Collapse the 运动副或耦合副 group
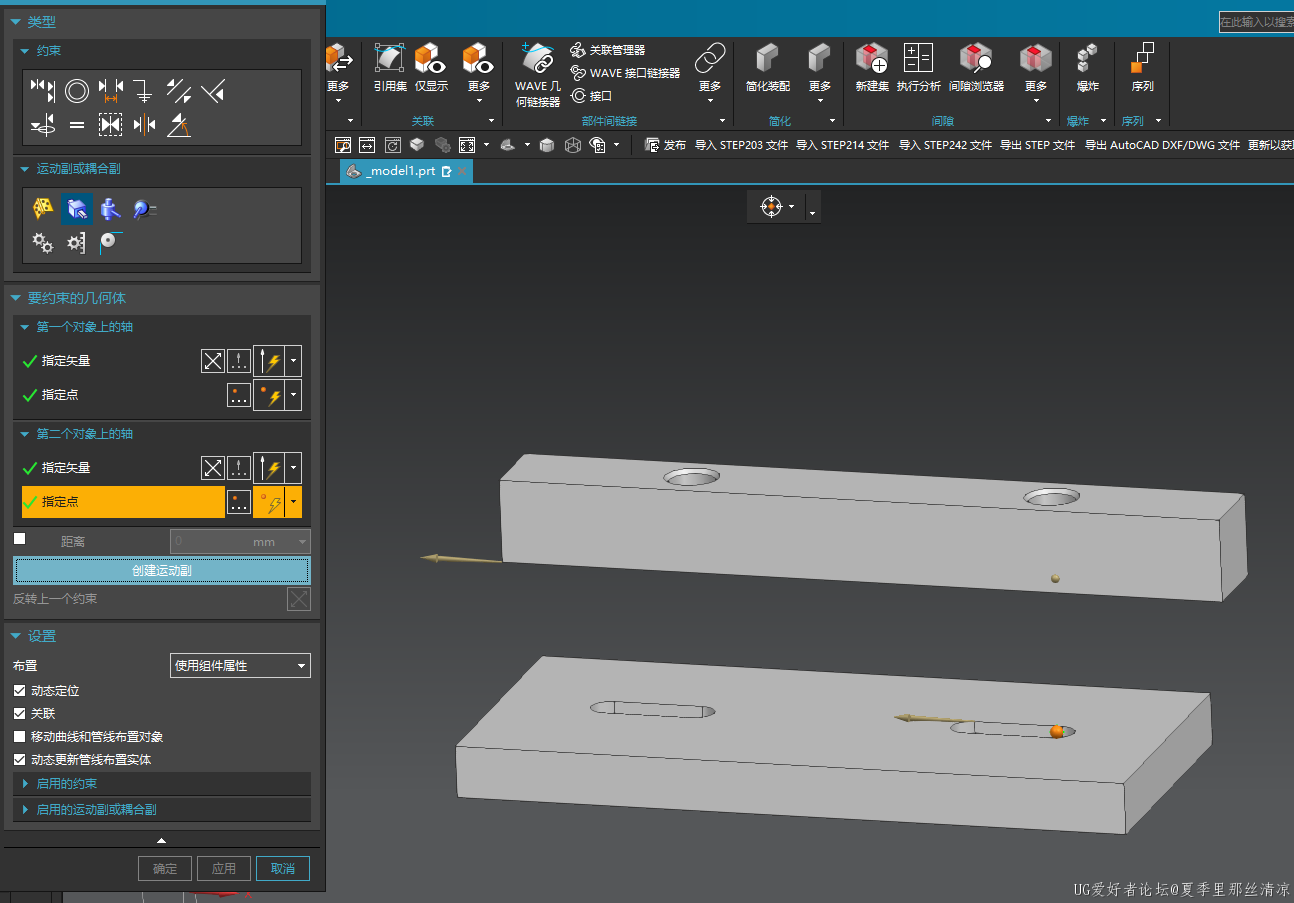 [x=26, y=169]
